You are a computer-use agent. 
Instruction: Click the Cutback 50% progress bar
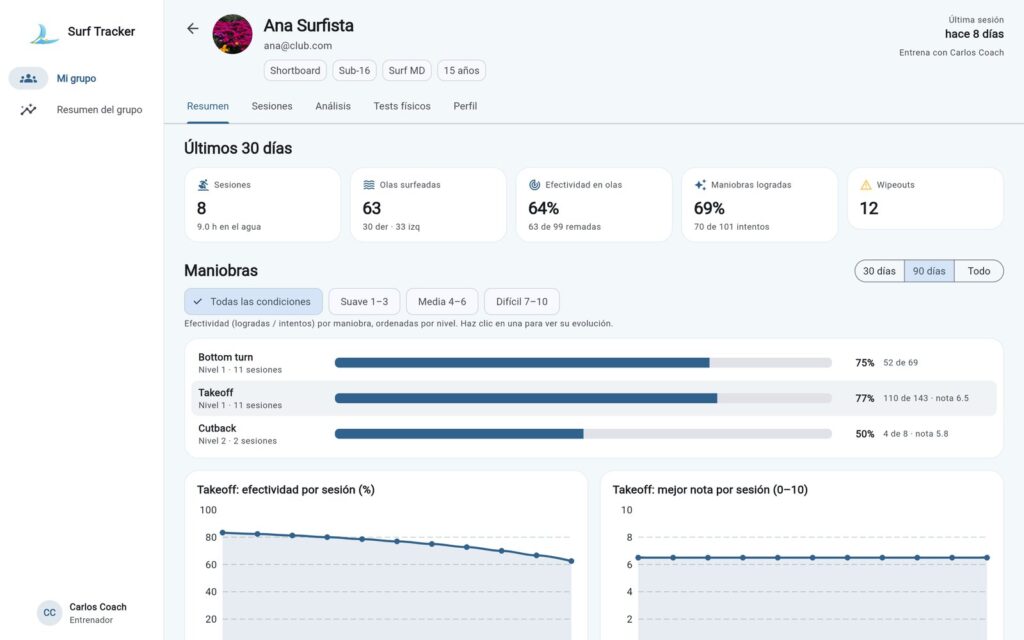583,434
